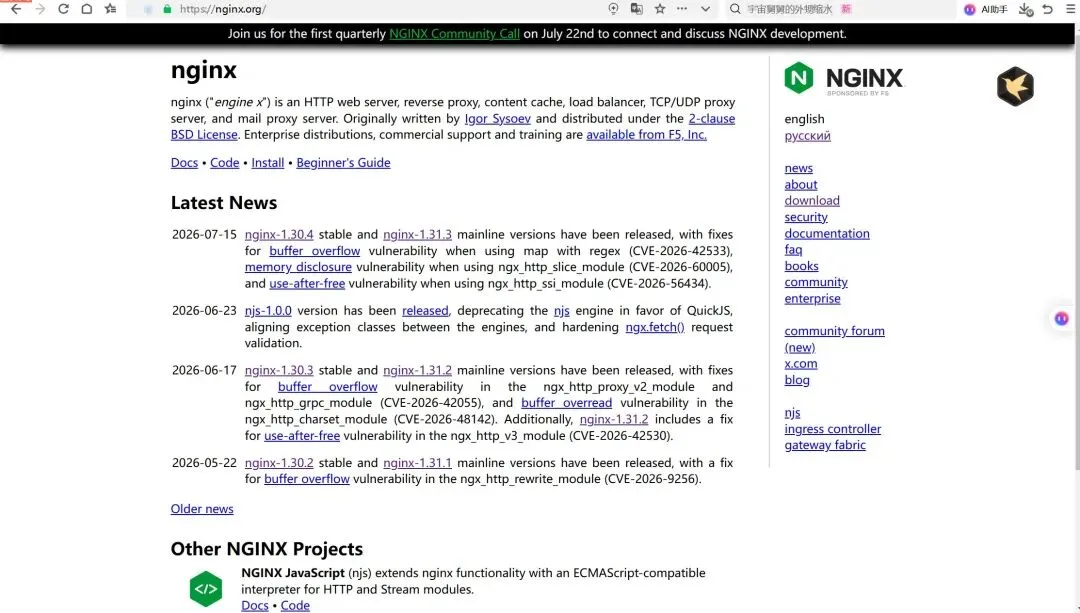Click the browser forward arrow

[x=40, y=9]
